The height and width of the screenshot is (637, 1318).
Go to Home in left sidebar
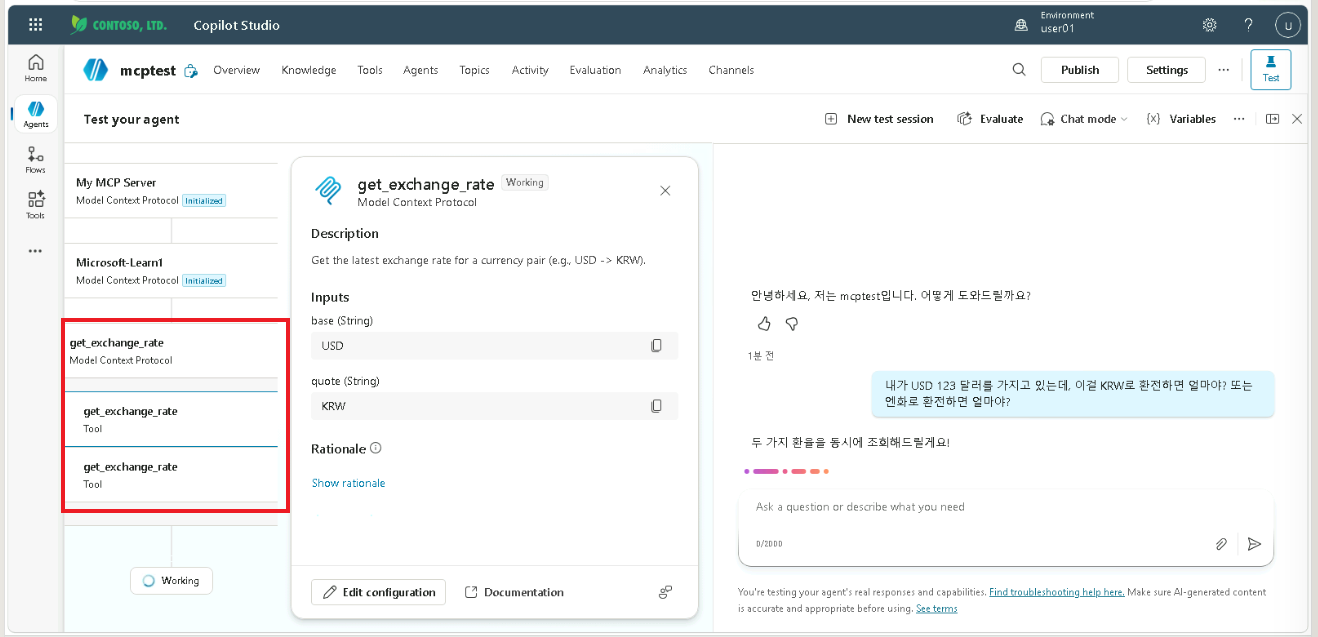(x=36, y=68)
